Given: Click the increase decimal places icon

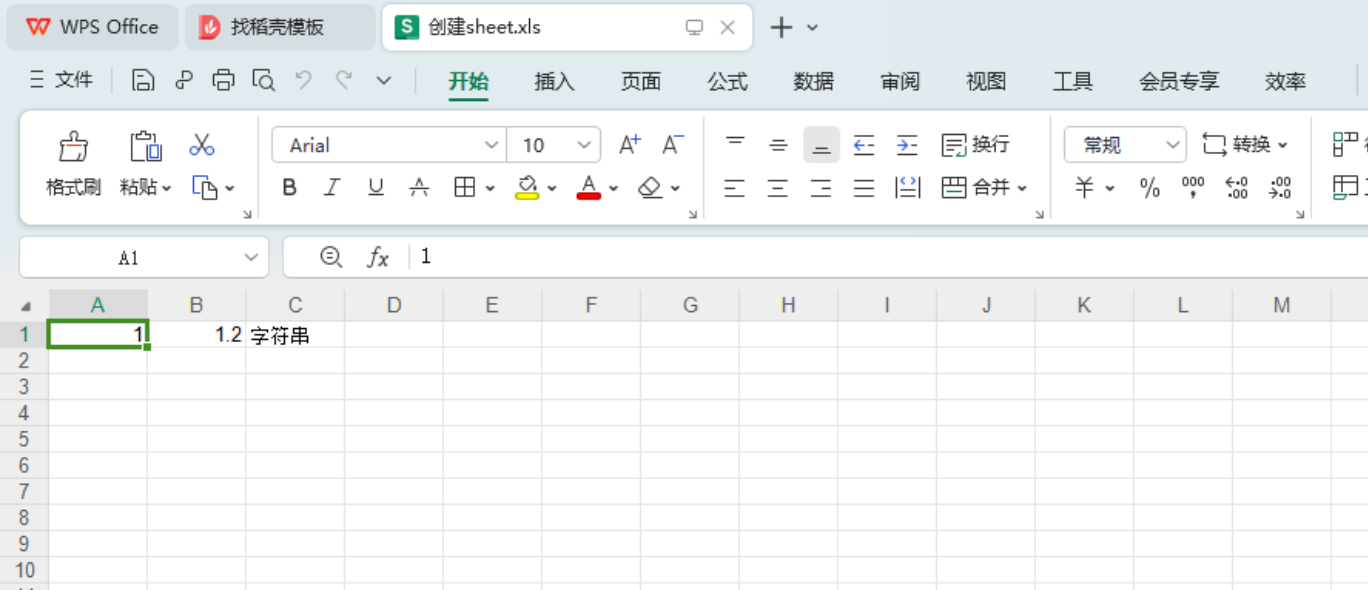Looking at the screenshot, I should [x=1236, y=187].
